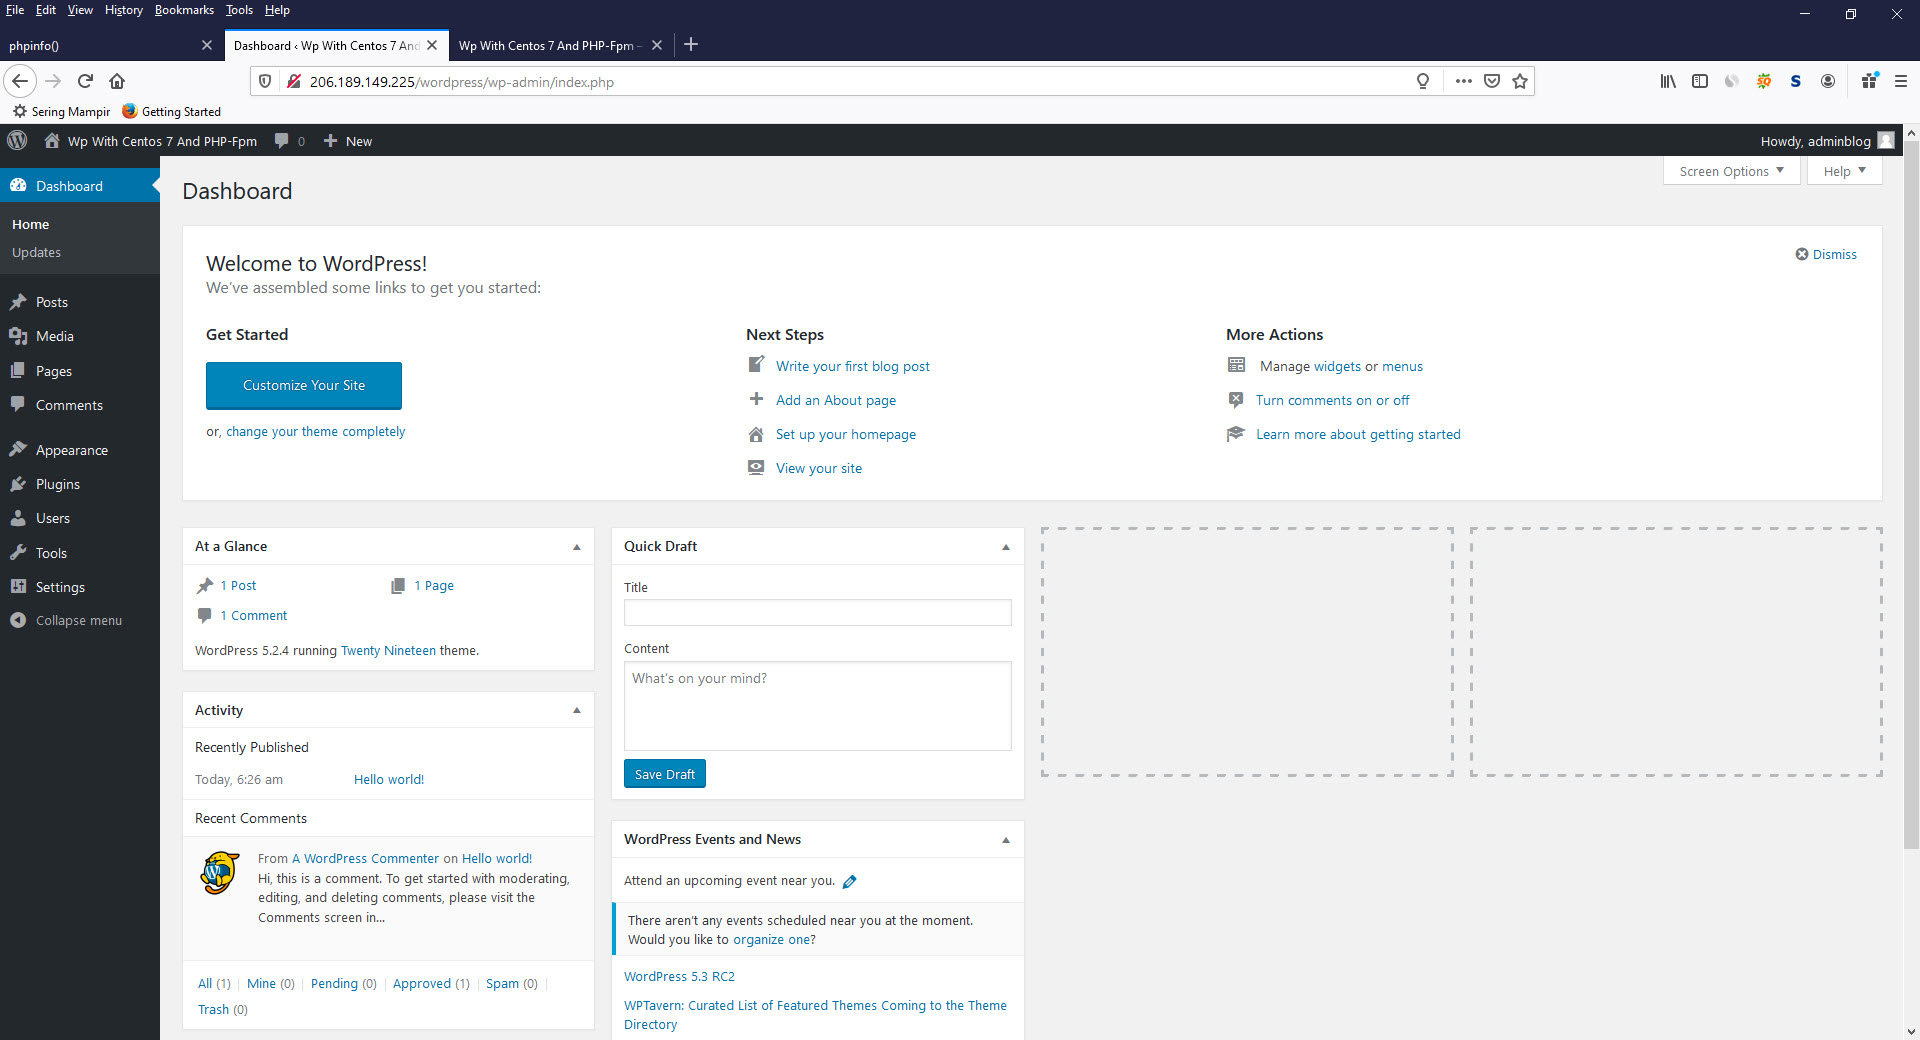
Task: Click the Quick Draft Title field
Action: tap(817, 612)
